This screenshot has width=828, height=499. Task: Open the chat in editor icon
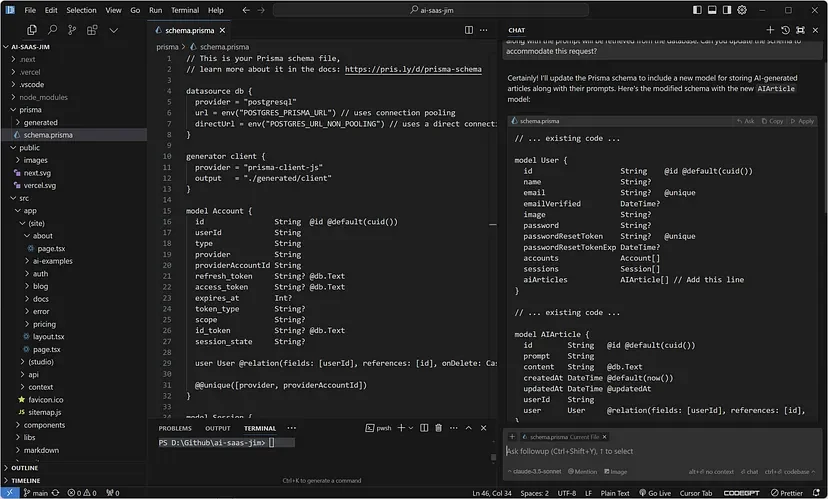pyautogui.click(x=801, y=30)
